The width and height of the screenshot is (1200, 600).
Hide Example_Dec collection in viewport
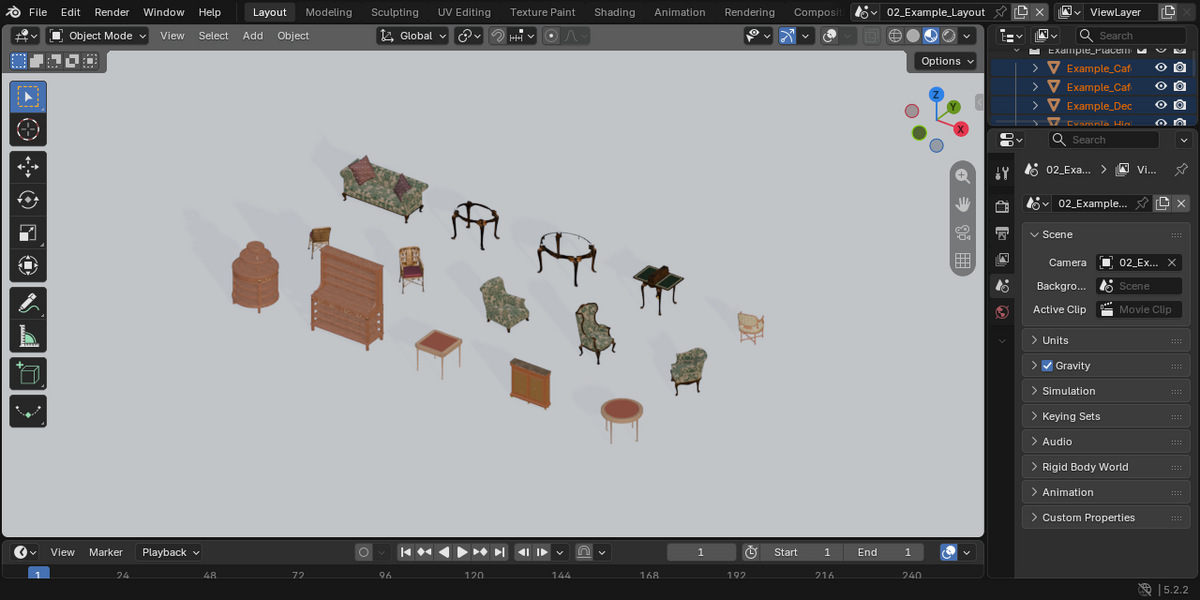(x=1161, y=105)
